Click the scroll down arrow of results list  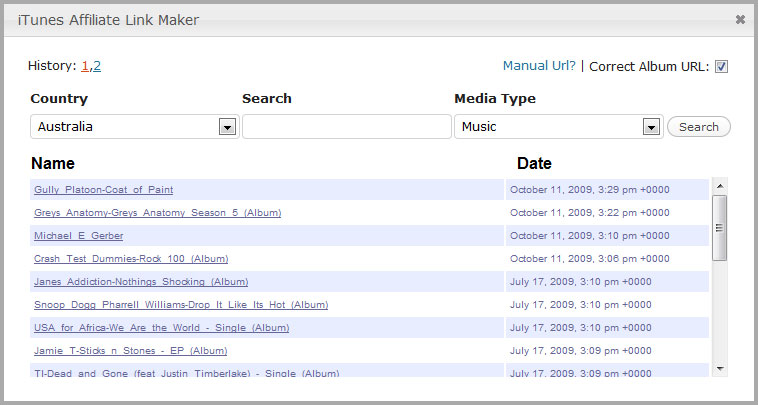720,369
